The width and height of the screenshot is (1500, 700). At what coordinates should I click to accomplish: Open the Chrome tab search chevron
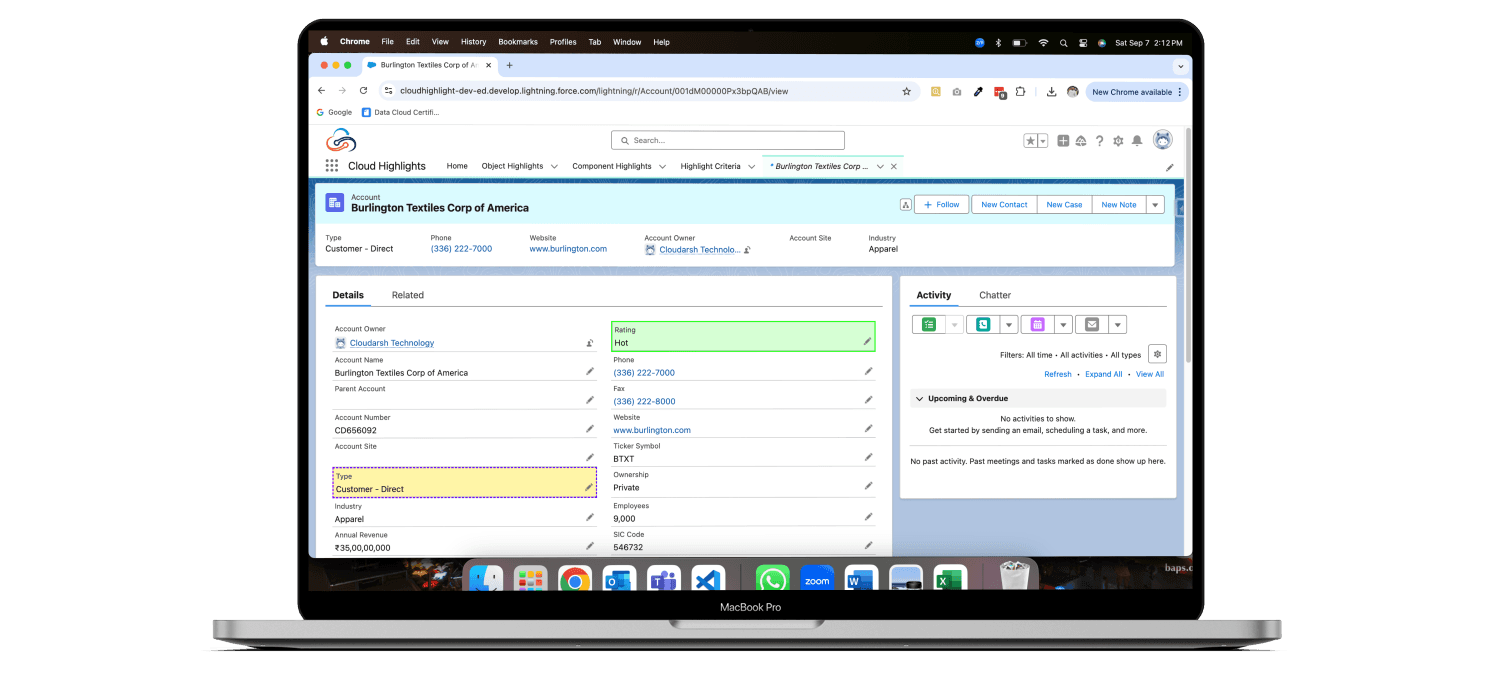tap(1180, 65)
